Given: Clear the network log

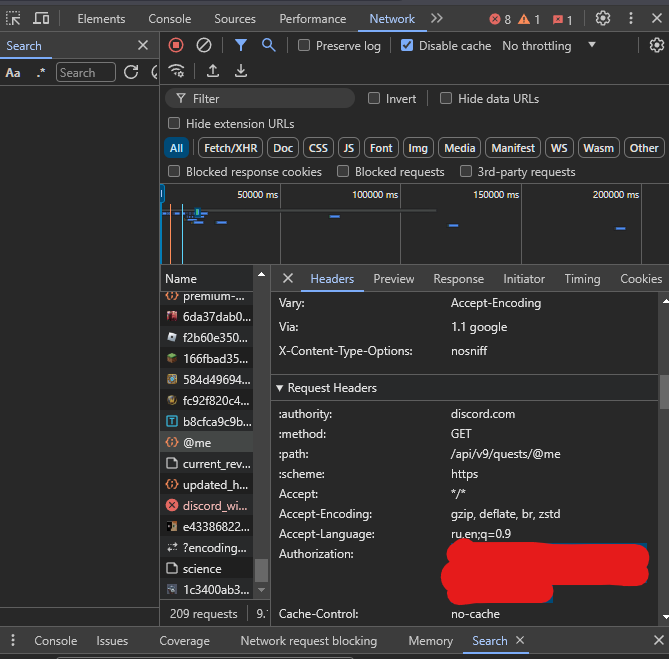Looking at the screenshot, I should [204, 45].
